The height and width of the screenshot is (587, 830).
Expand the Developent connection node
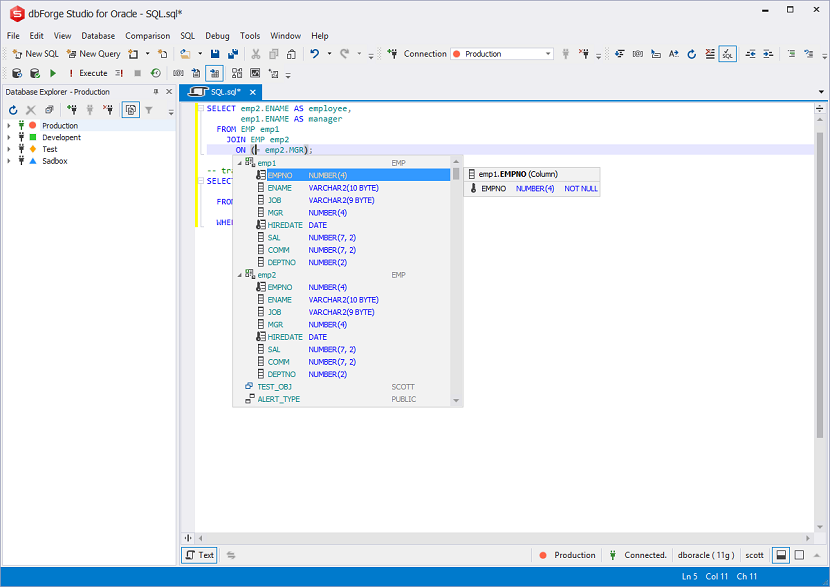click(x=8, y=137)
